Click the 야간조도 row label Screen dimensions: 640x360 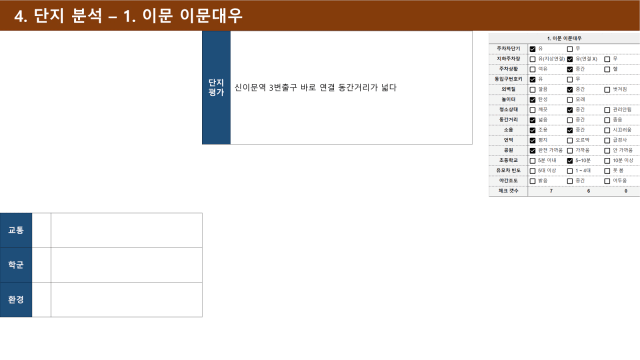(x=508, y=181)
